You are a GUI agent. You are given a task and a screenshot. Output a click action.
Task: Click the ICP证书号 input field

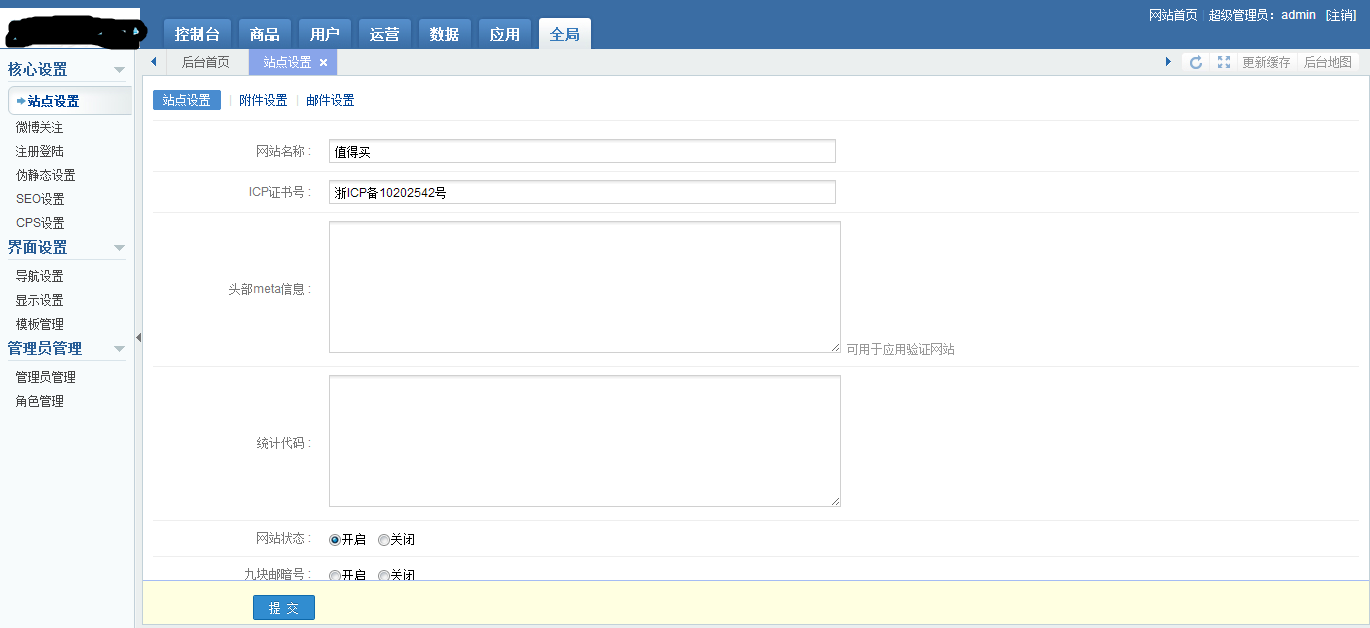(x=582, y=192)
